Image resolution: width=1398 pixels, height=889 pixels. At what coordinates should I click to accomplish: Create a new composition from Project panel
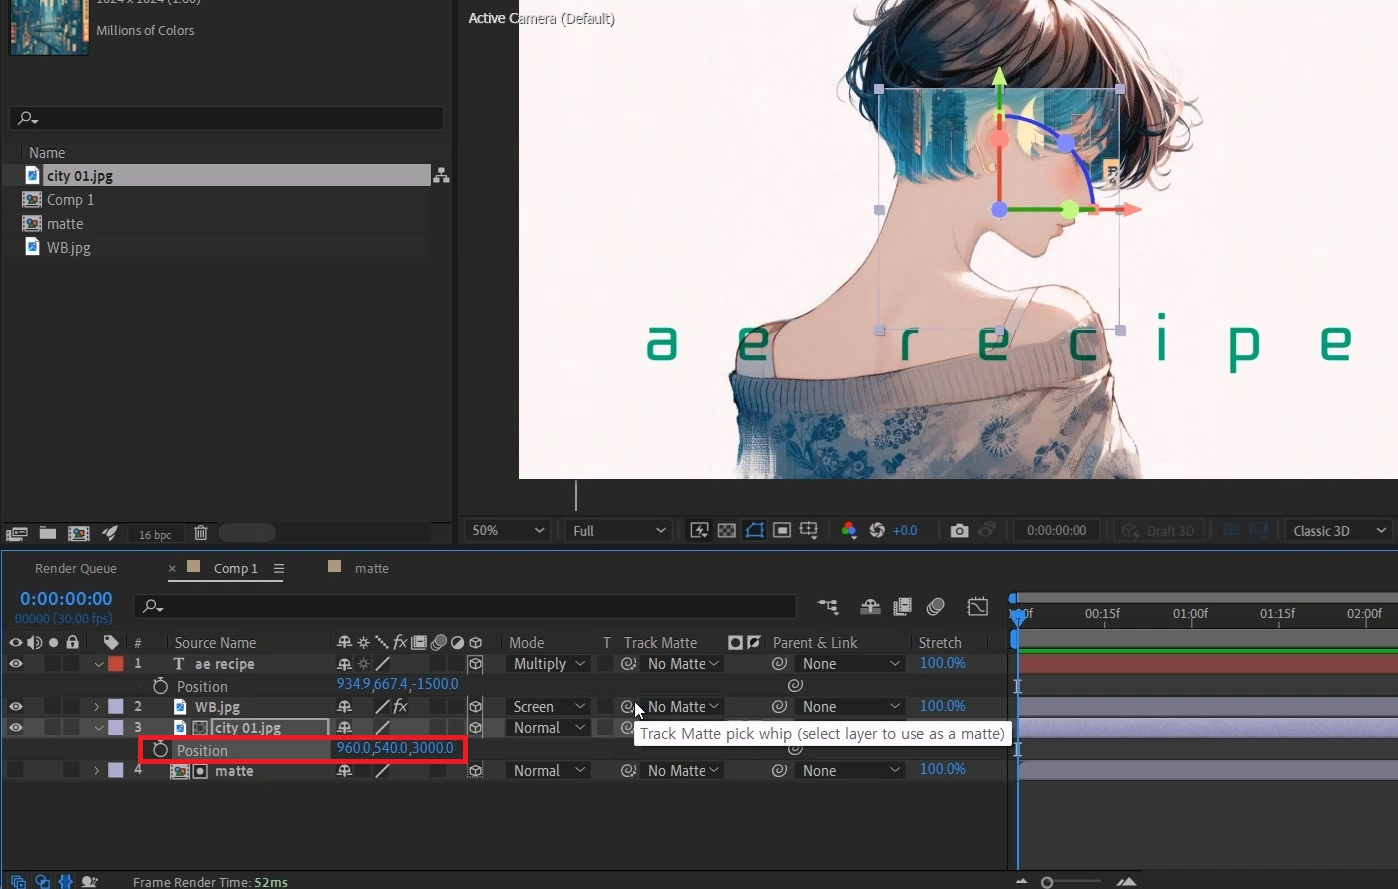pyautogui.click(x=79, y=534)
